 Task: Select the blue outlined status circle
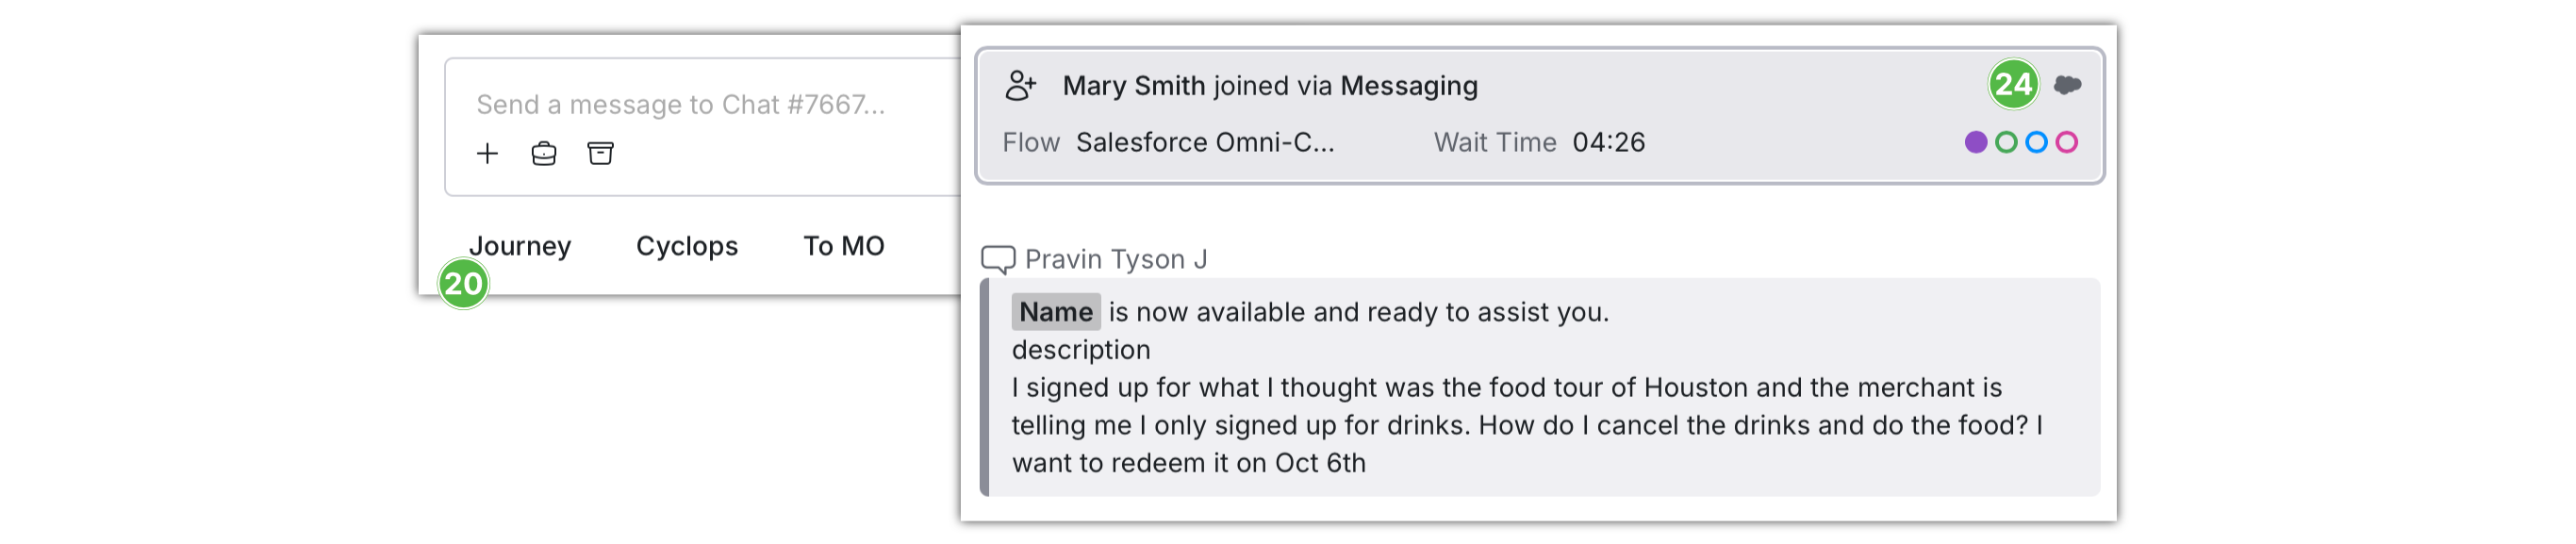coord(2036,142)
